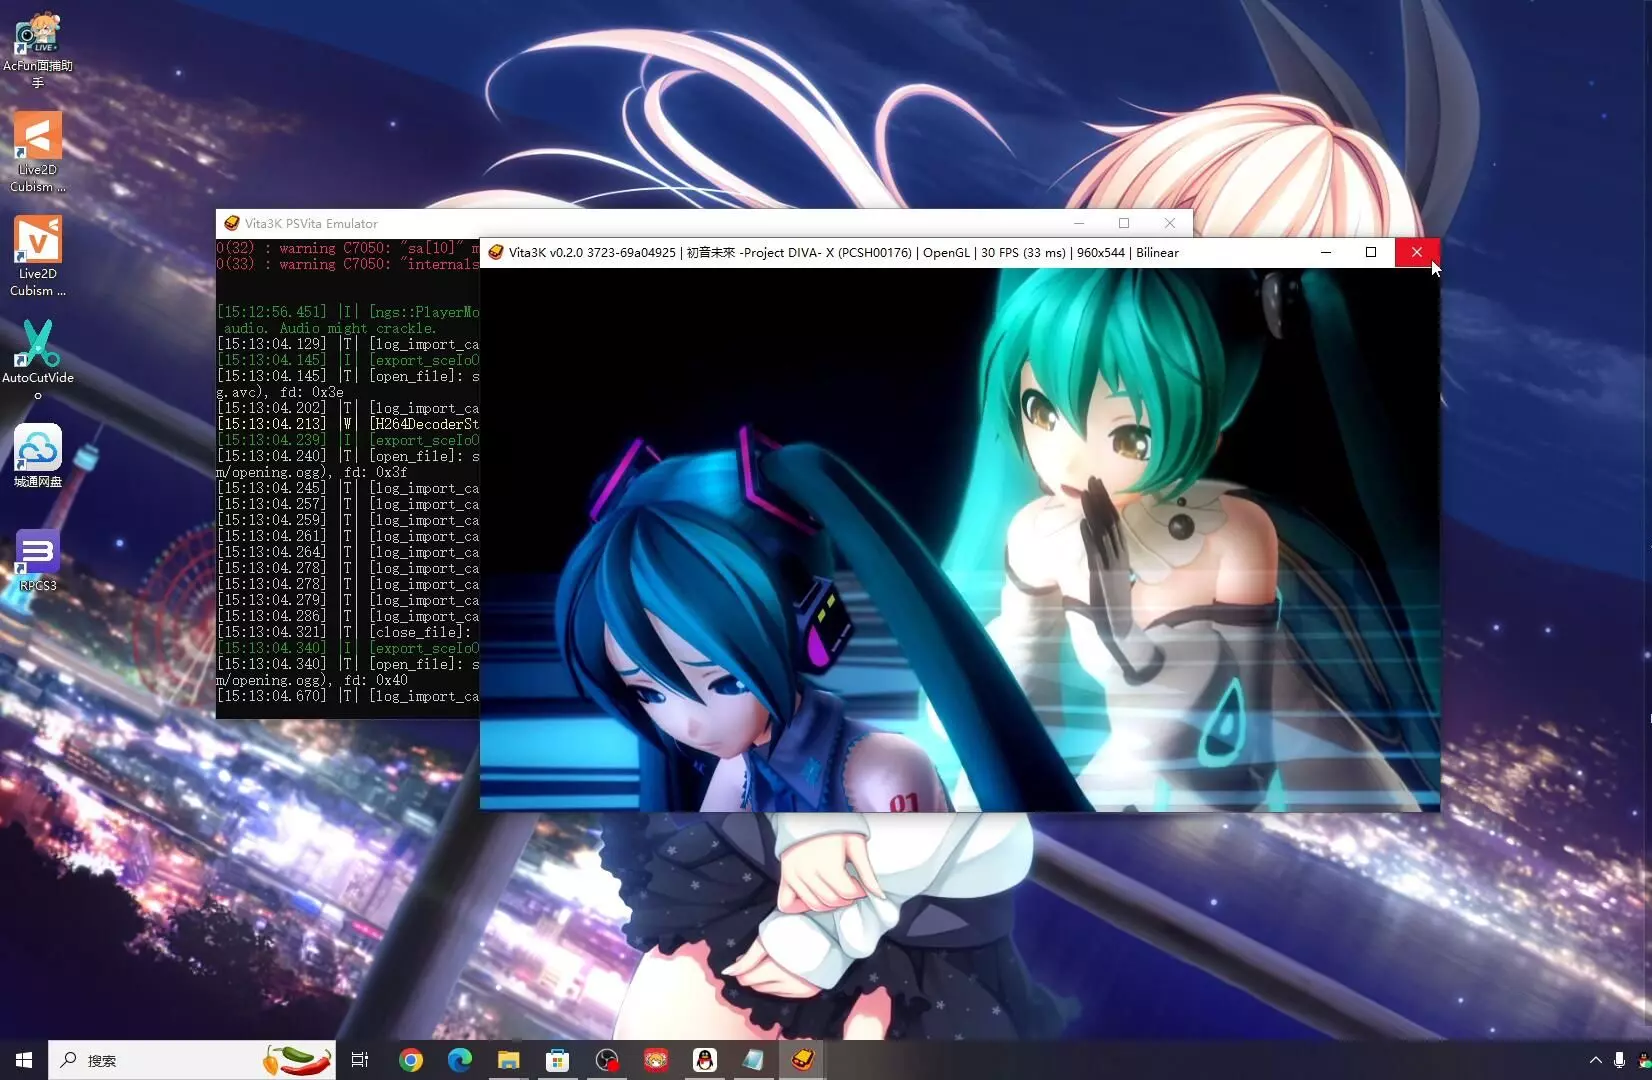Image resolution: width=1652 pixels, height=1080 pixels.
Task: Open the Windows Start menu
Action: [x=24, y=1060]
